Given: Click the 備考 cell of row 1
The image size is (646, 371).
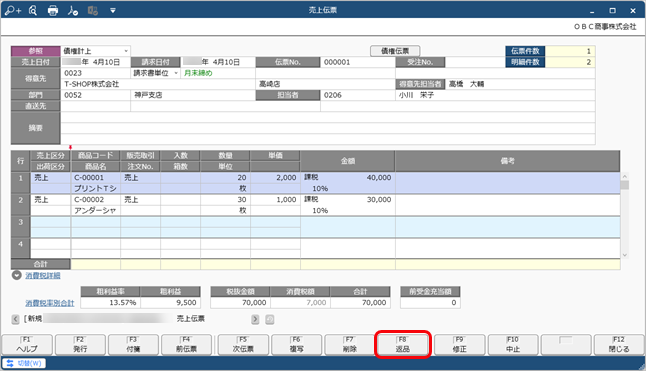Looking at the screenshot, I should (x=508, y=183).
